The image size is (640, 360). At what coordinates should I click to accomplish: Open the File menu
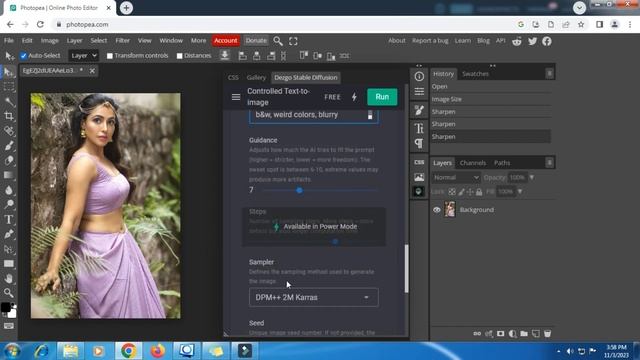pos(9,40)
